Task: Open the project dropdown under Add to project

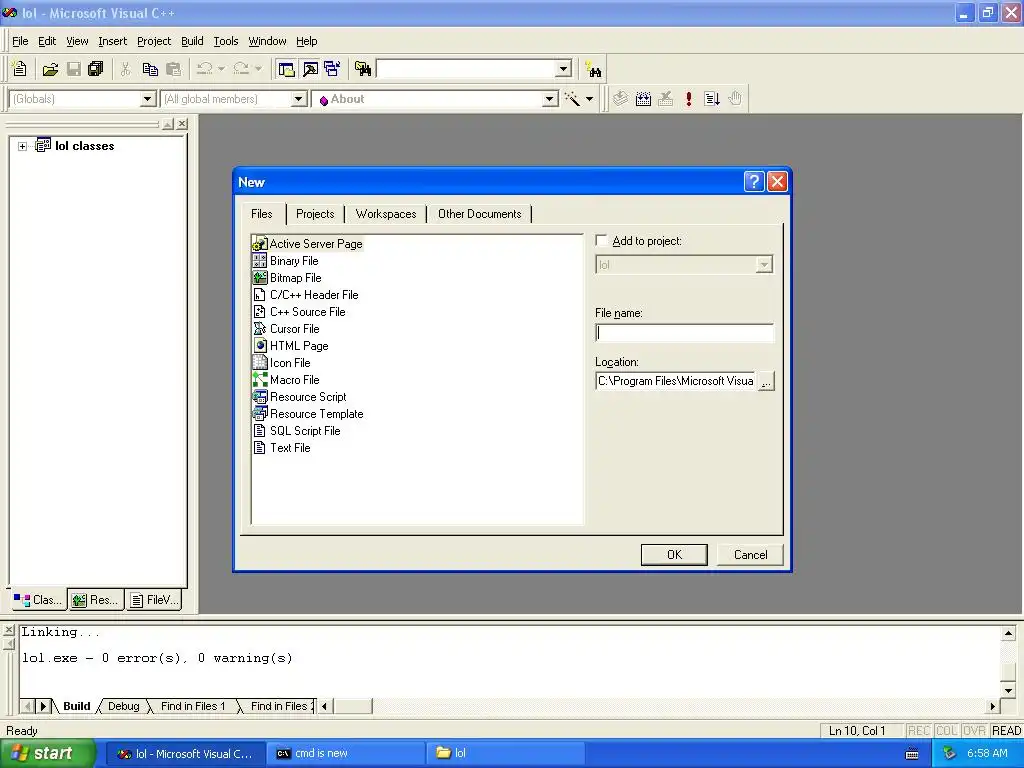Action: [763, 265]
